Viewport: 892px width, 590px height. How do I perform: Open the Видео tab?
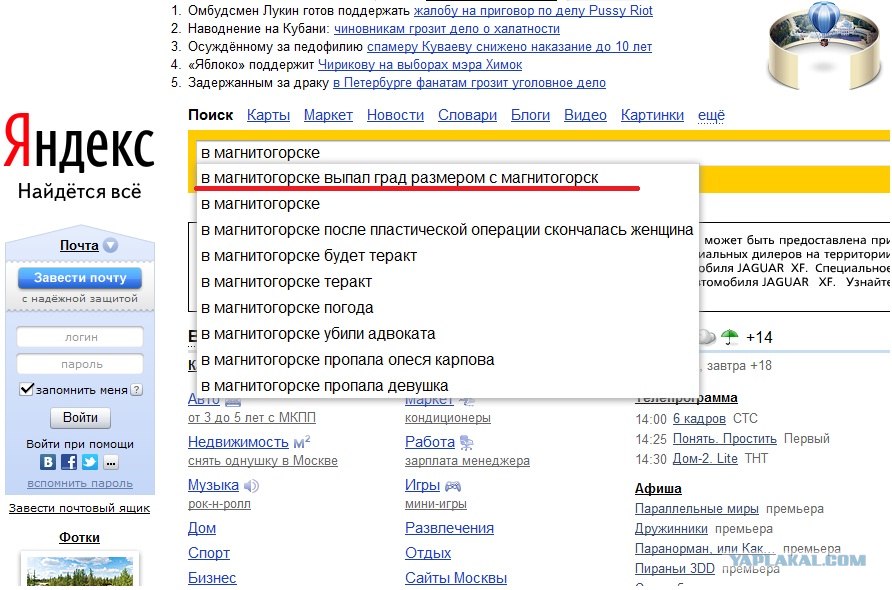pos(585,115)
